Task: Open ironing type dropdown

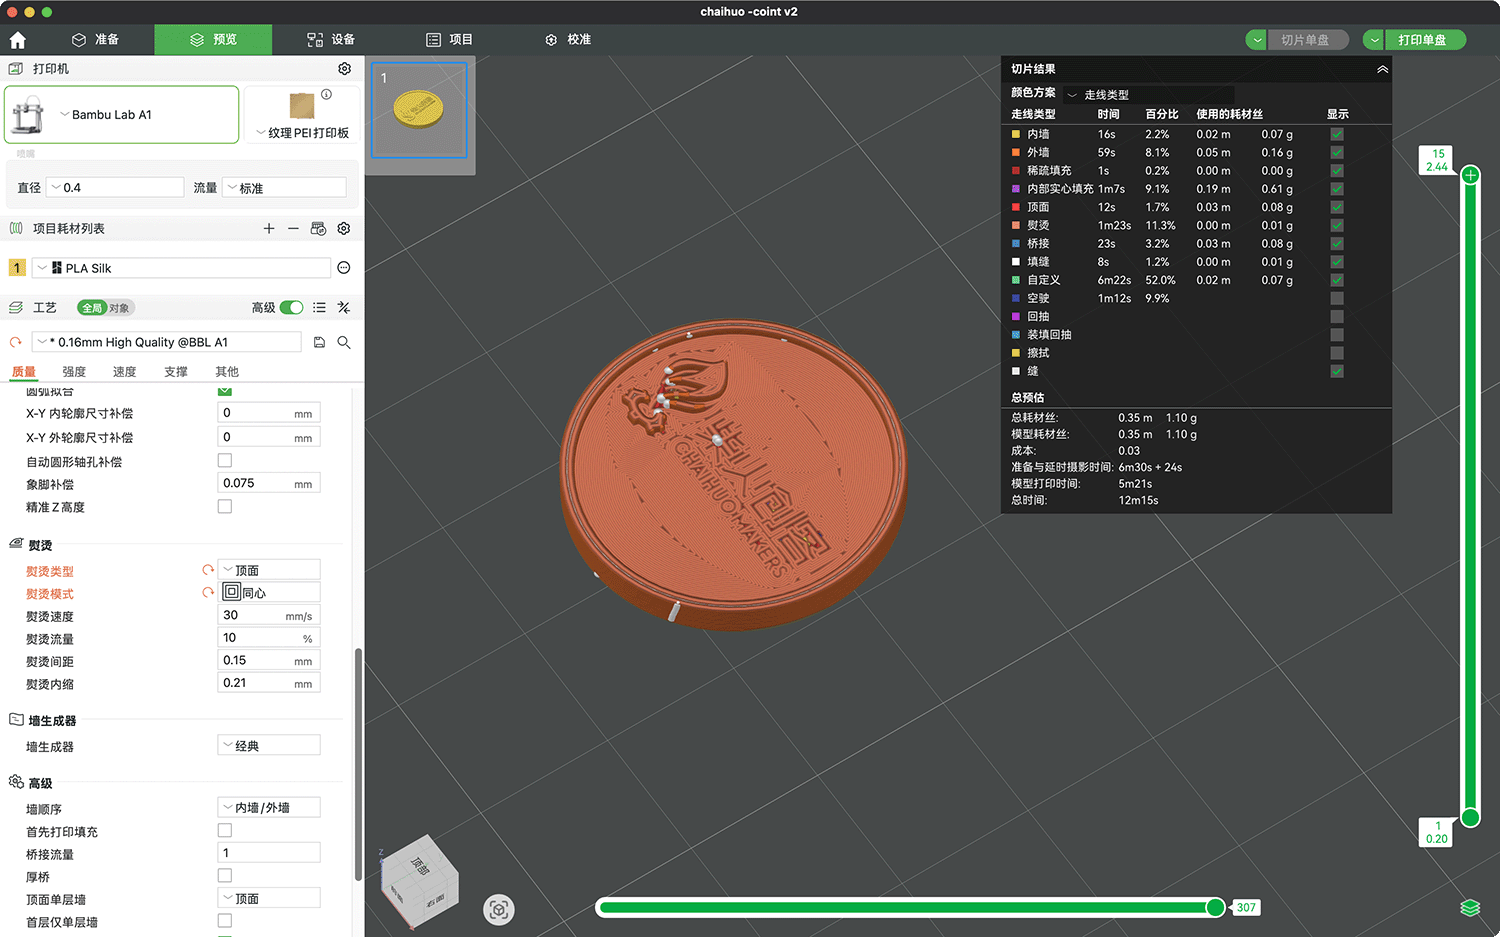Action: coord(269,570)
